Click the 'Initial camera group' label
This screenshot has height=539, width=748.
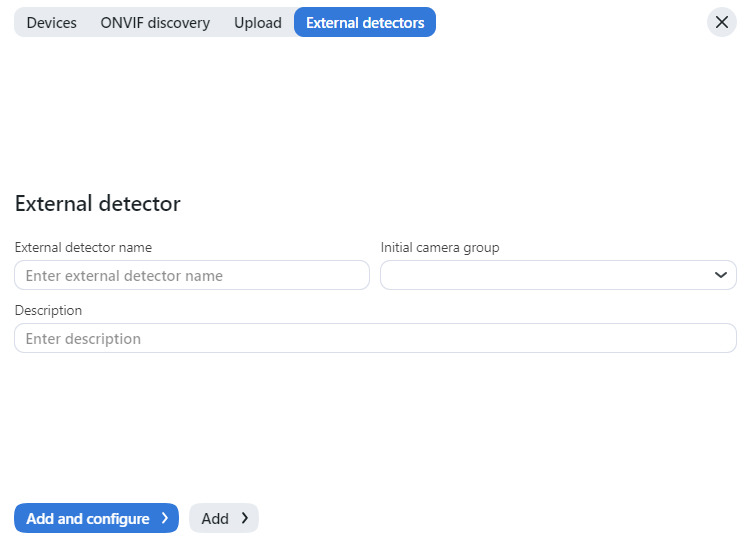pos(439,247)
